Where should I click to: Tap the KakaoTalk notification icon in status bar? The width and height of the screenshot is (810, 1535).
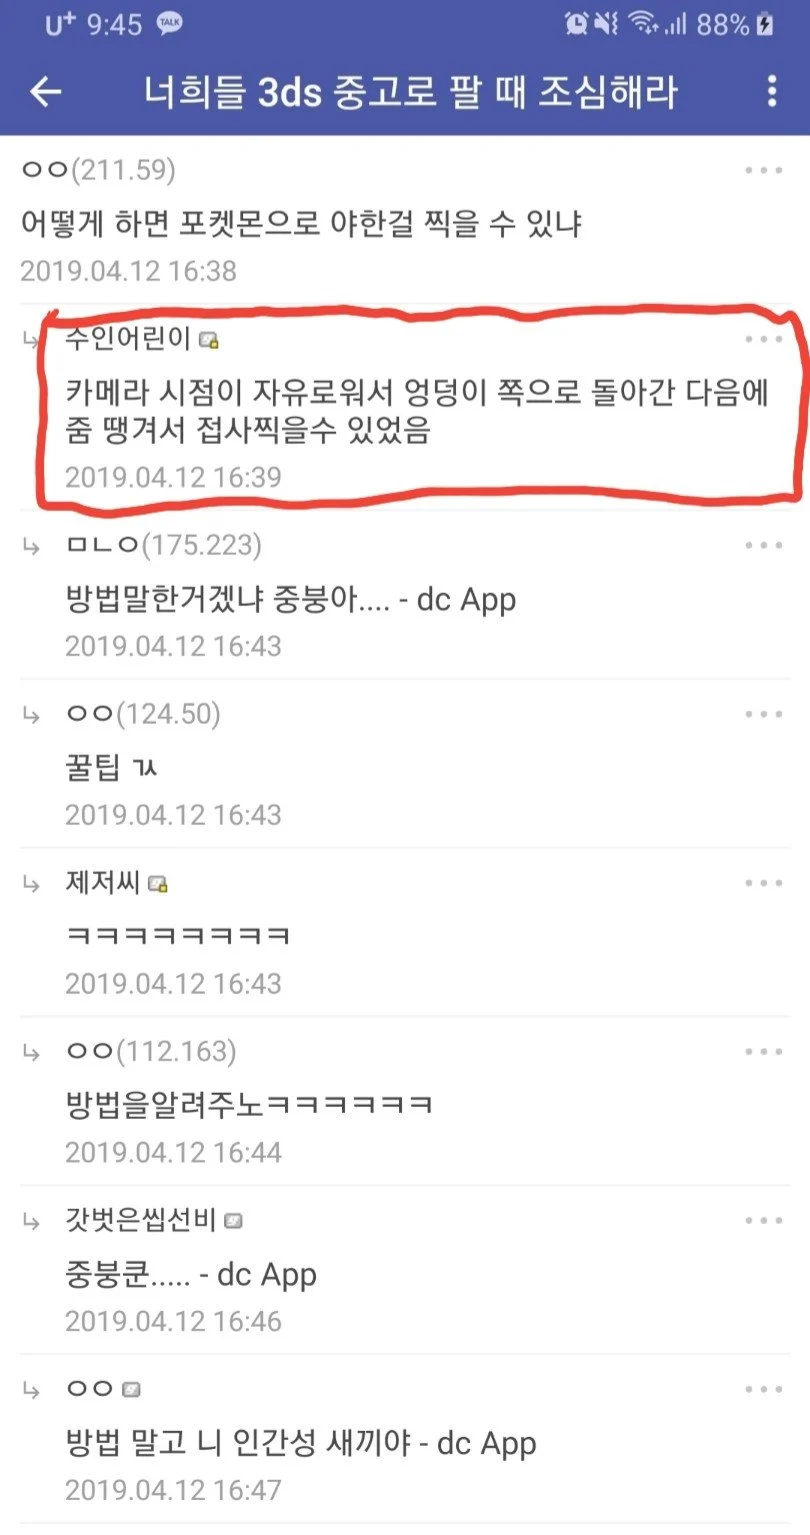pyautogui.click(x=170, y=24)
